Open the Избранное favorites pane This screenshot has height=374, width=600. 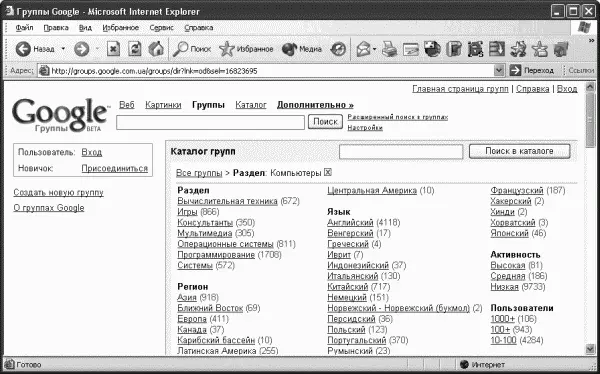pos(246,49)
